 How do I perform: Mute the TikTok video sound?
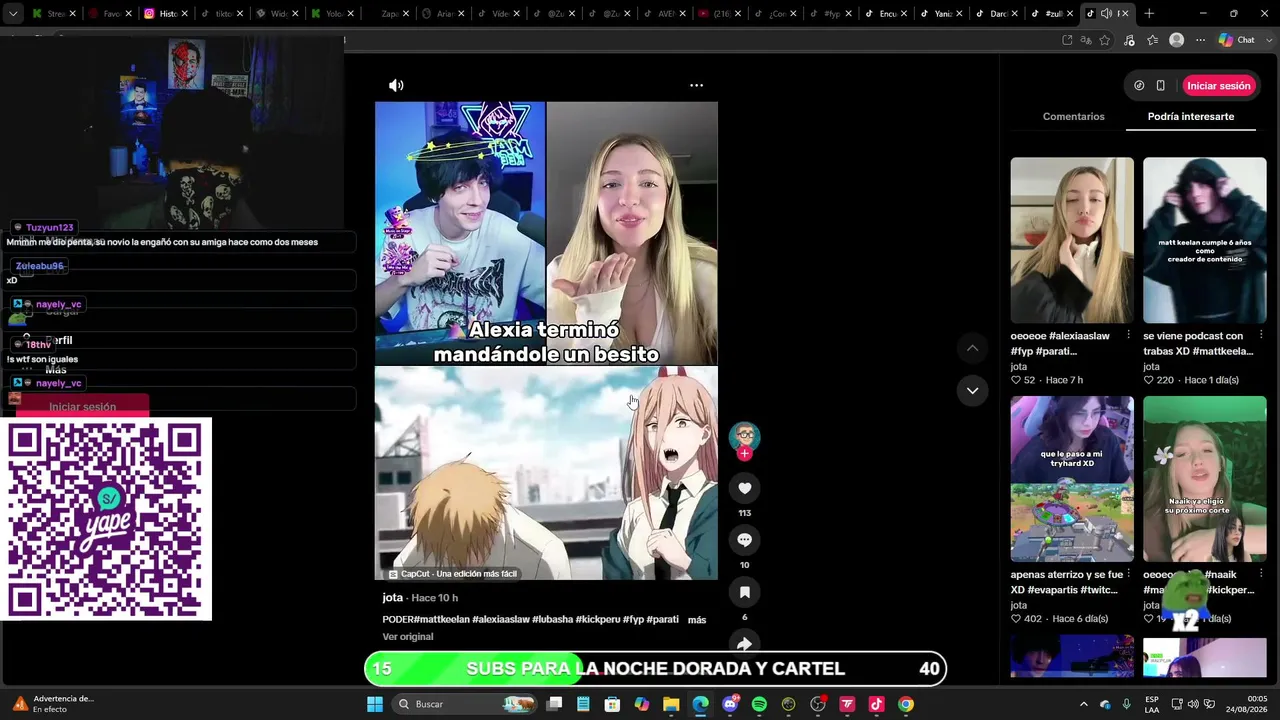click(396, 86)
